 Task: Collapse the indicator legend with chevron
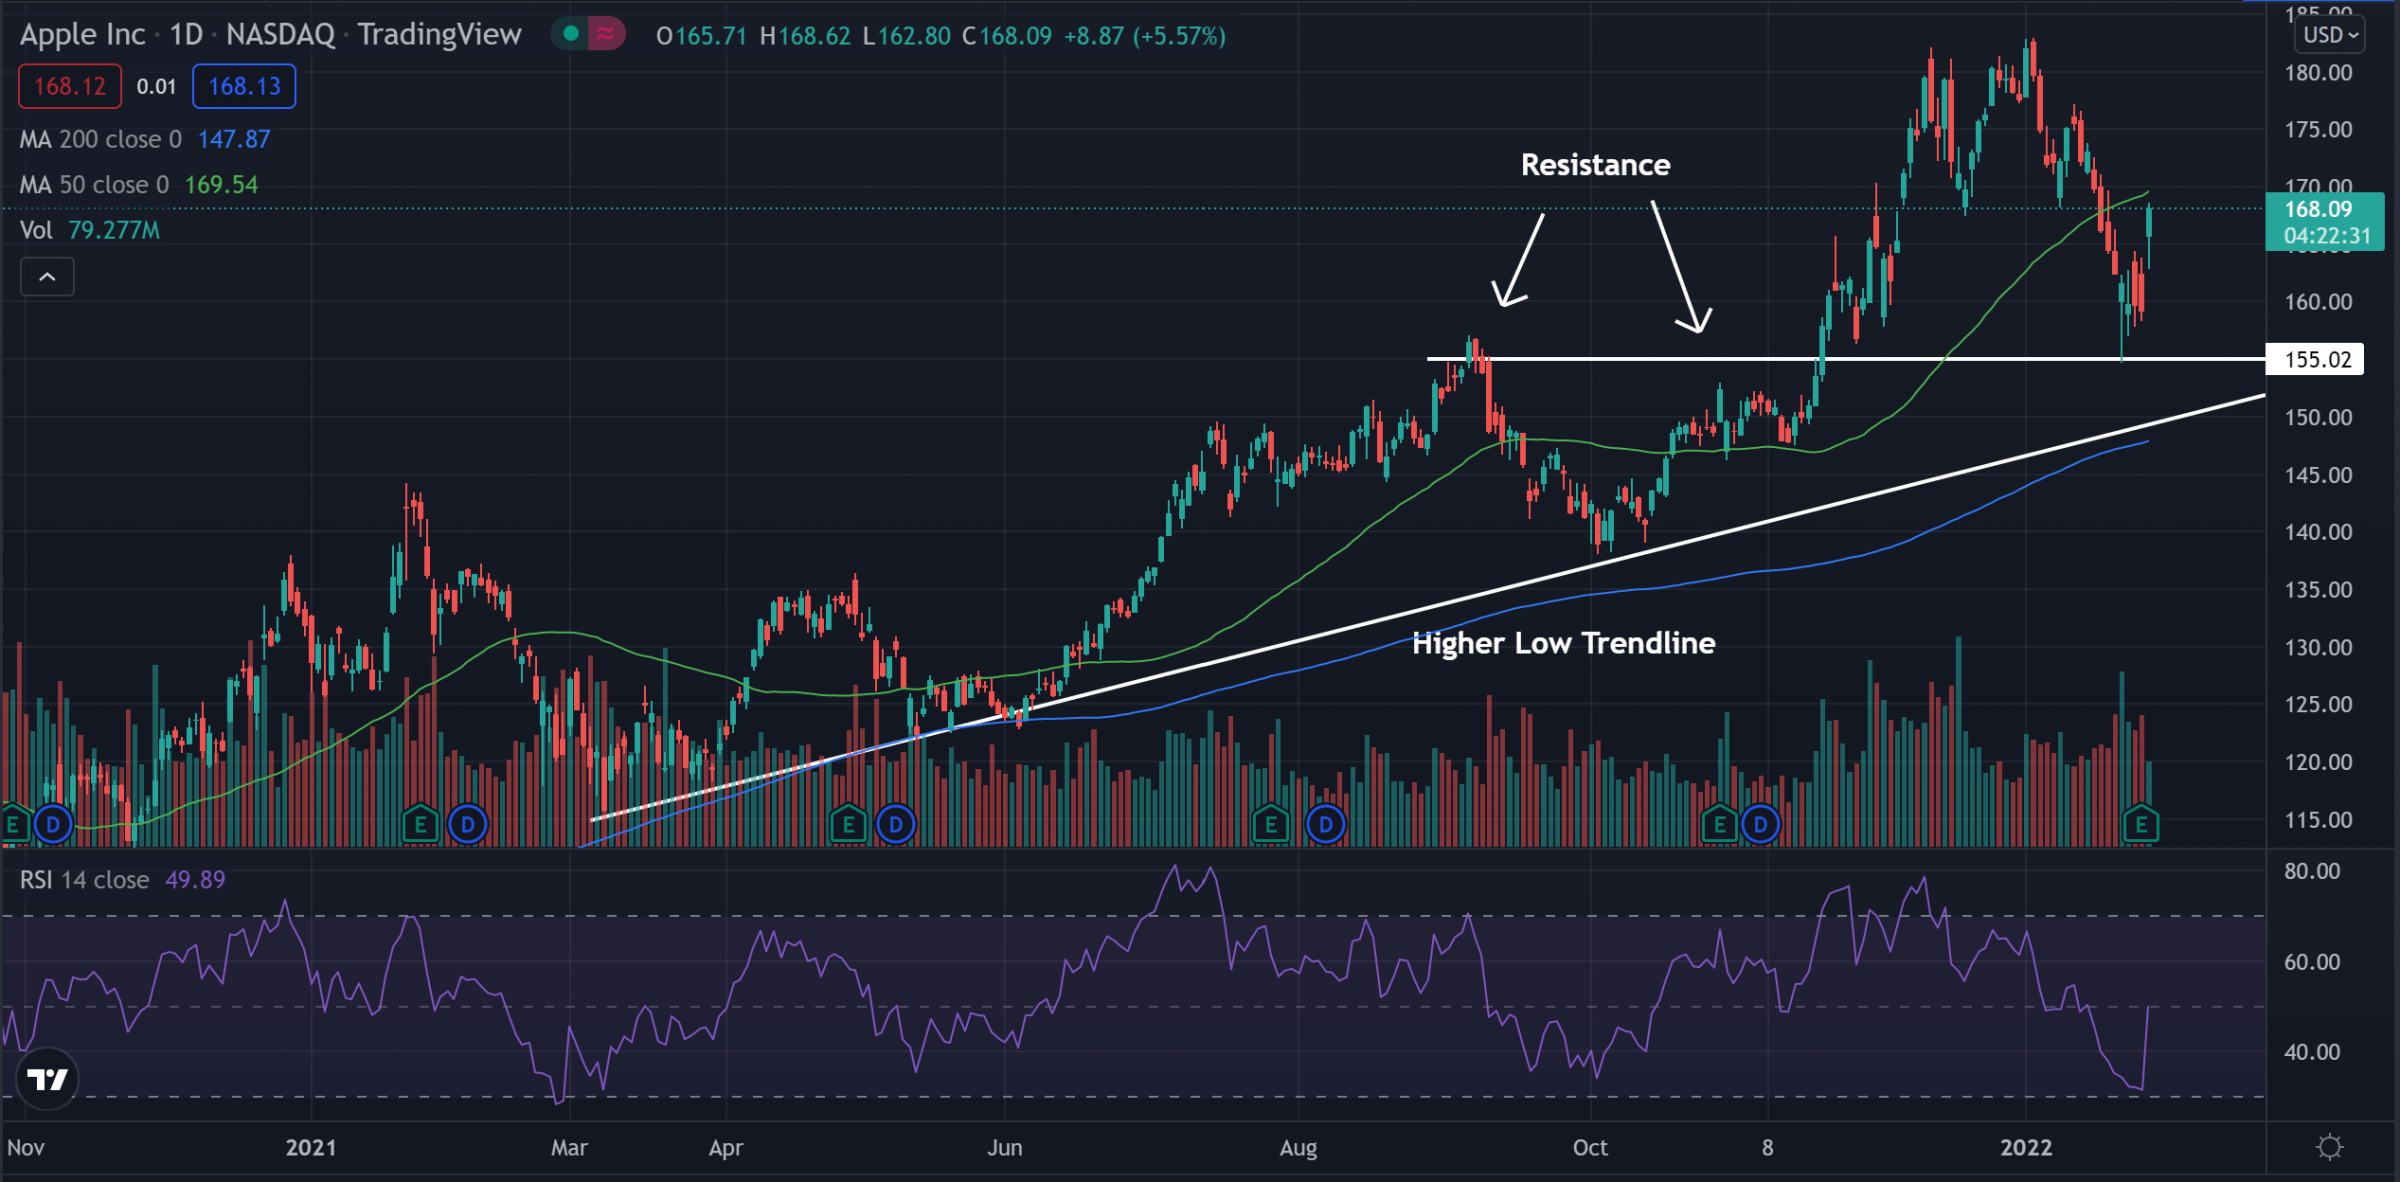(47, 277)
